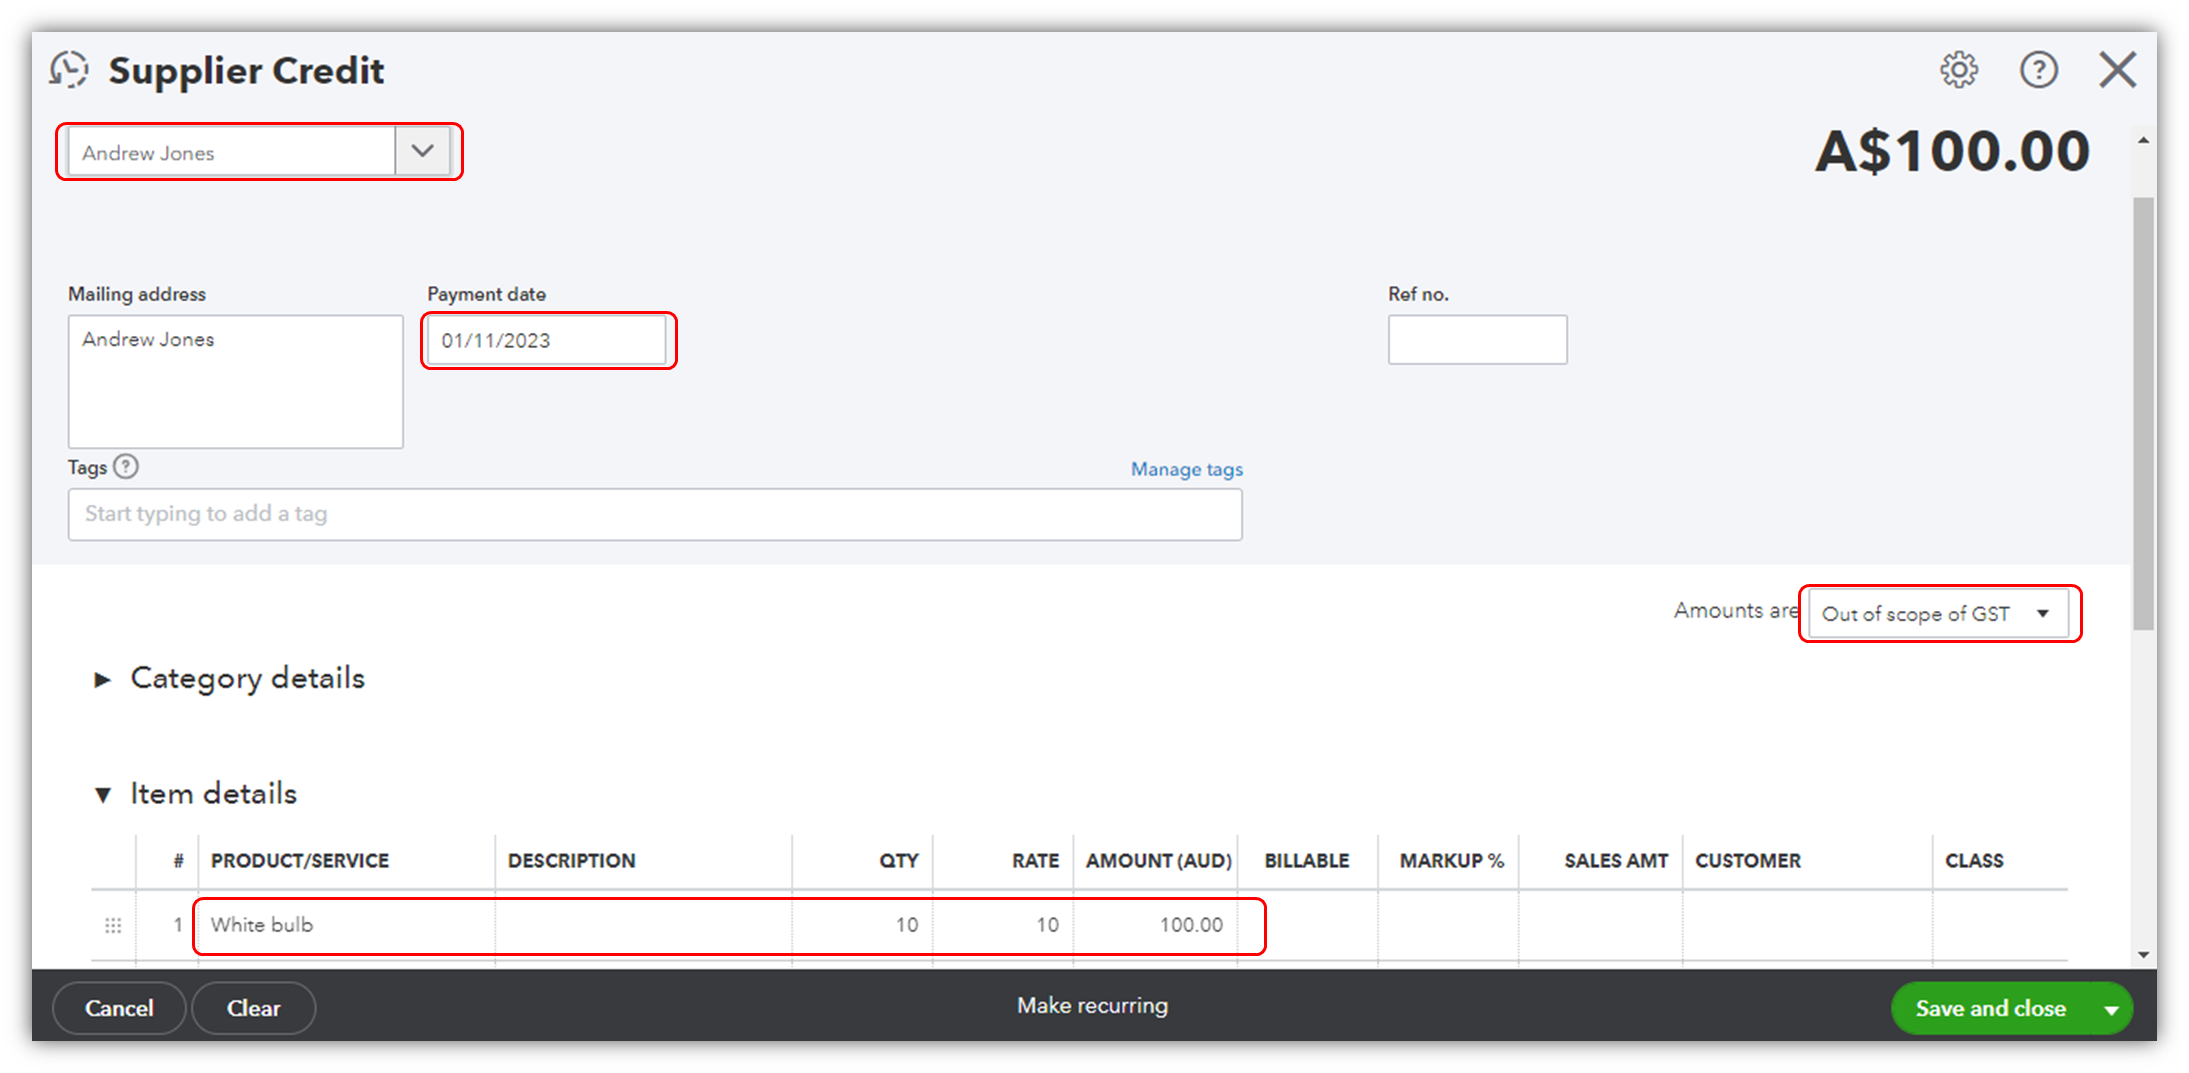Image resolution: width=2189 pixels, height=1073 pixels.
Task: Select the White bulb product cell
Action: coord(346,925)
